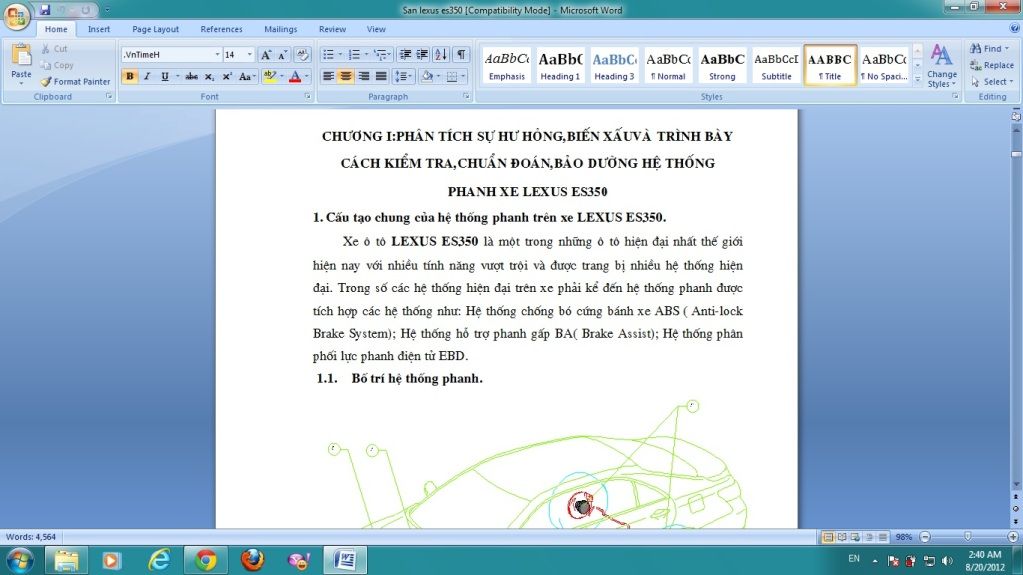Viewport: 1023px width, 575px height.
Task: Apply the Heading 1 style
Action: (560, 66)
